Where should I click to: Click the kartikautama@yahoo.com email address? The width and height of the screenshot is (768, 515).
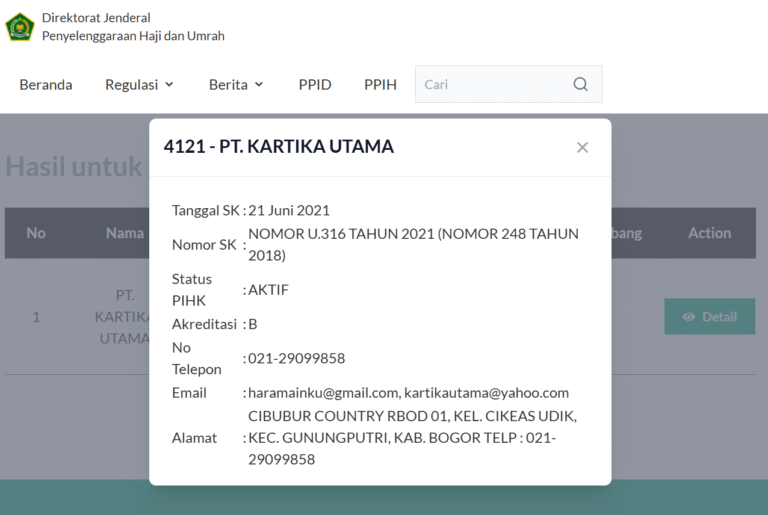(x=487, y=393)
